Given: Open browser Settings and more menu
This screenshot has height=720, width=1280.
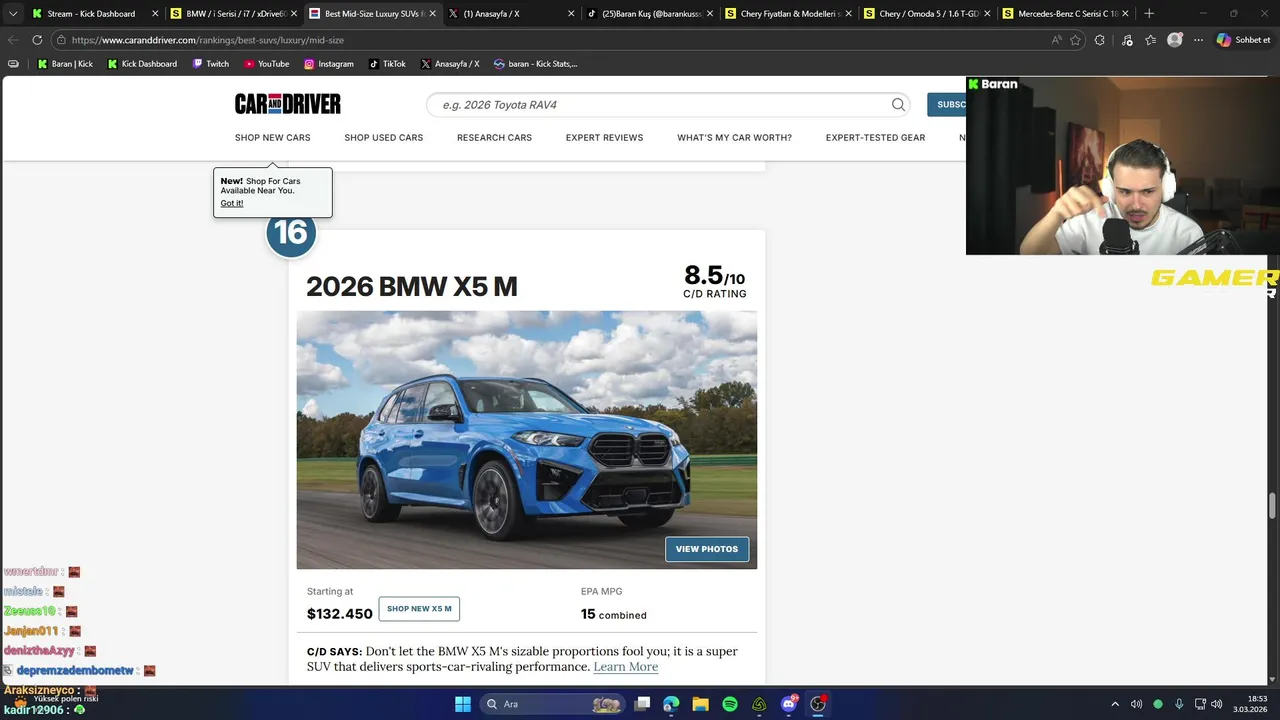Looking at the screenshot, I should pyautogui.click(x=1198, y=40).
